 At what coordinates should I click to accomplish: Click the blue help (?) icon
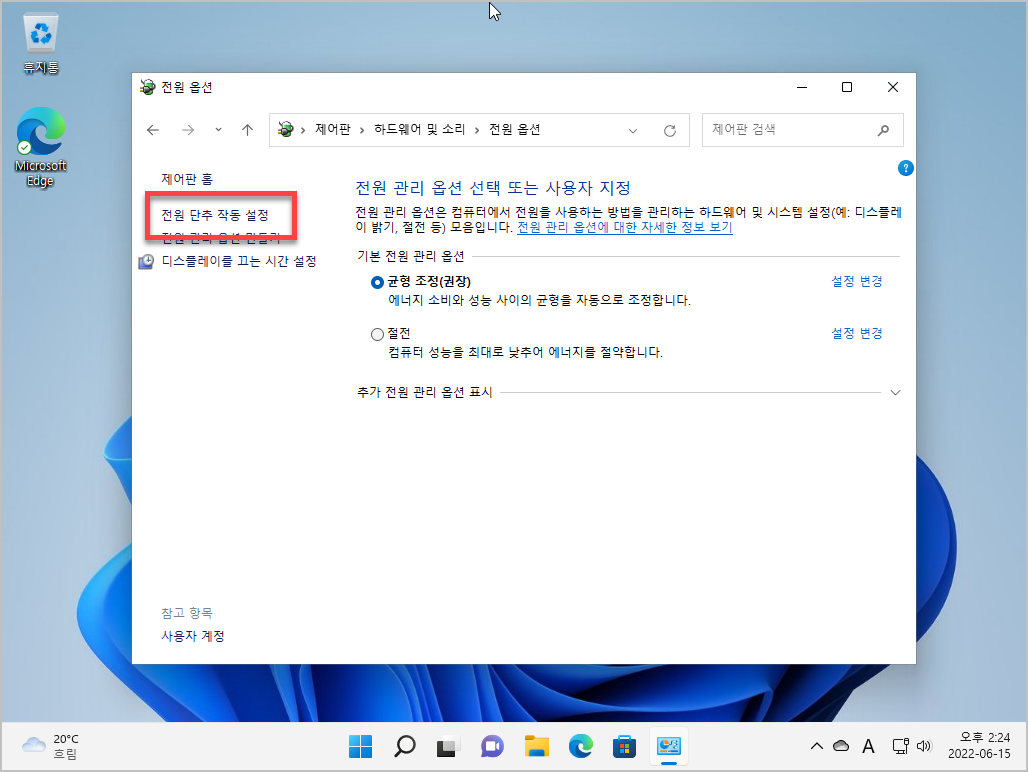click(905, 168)
